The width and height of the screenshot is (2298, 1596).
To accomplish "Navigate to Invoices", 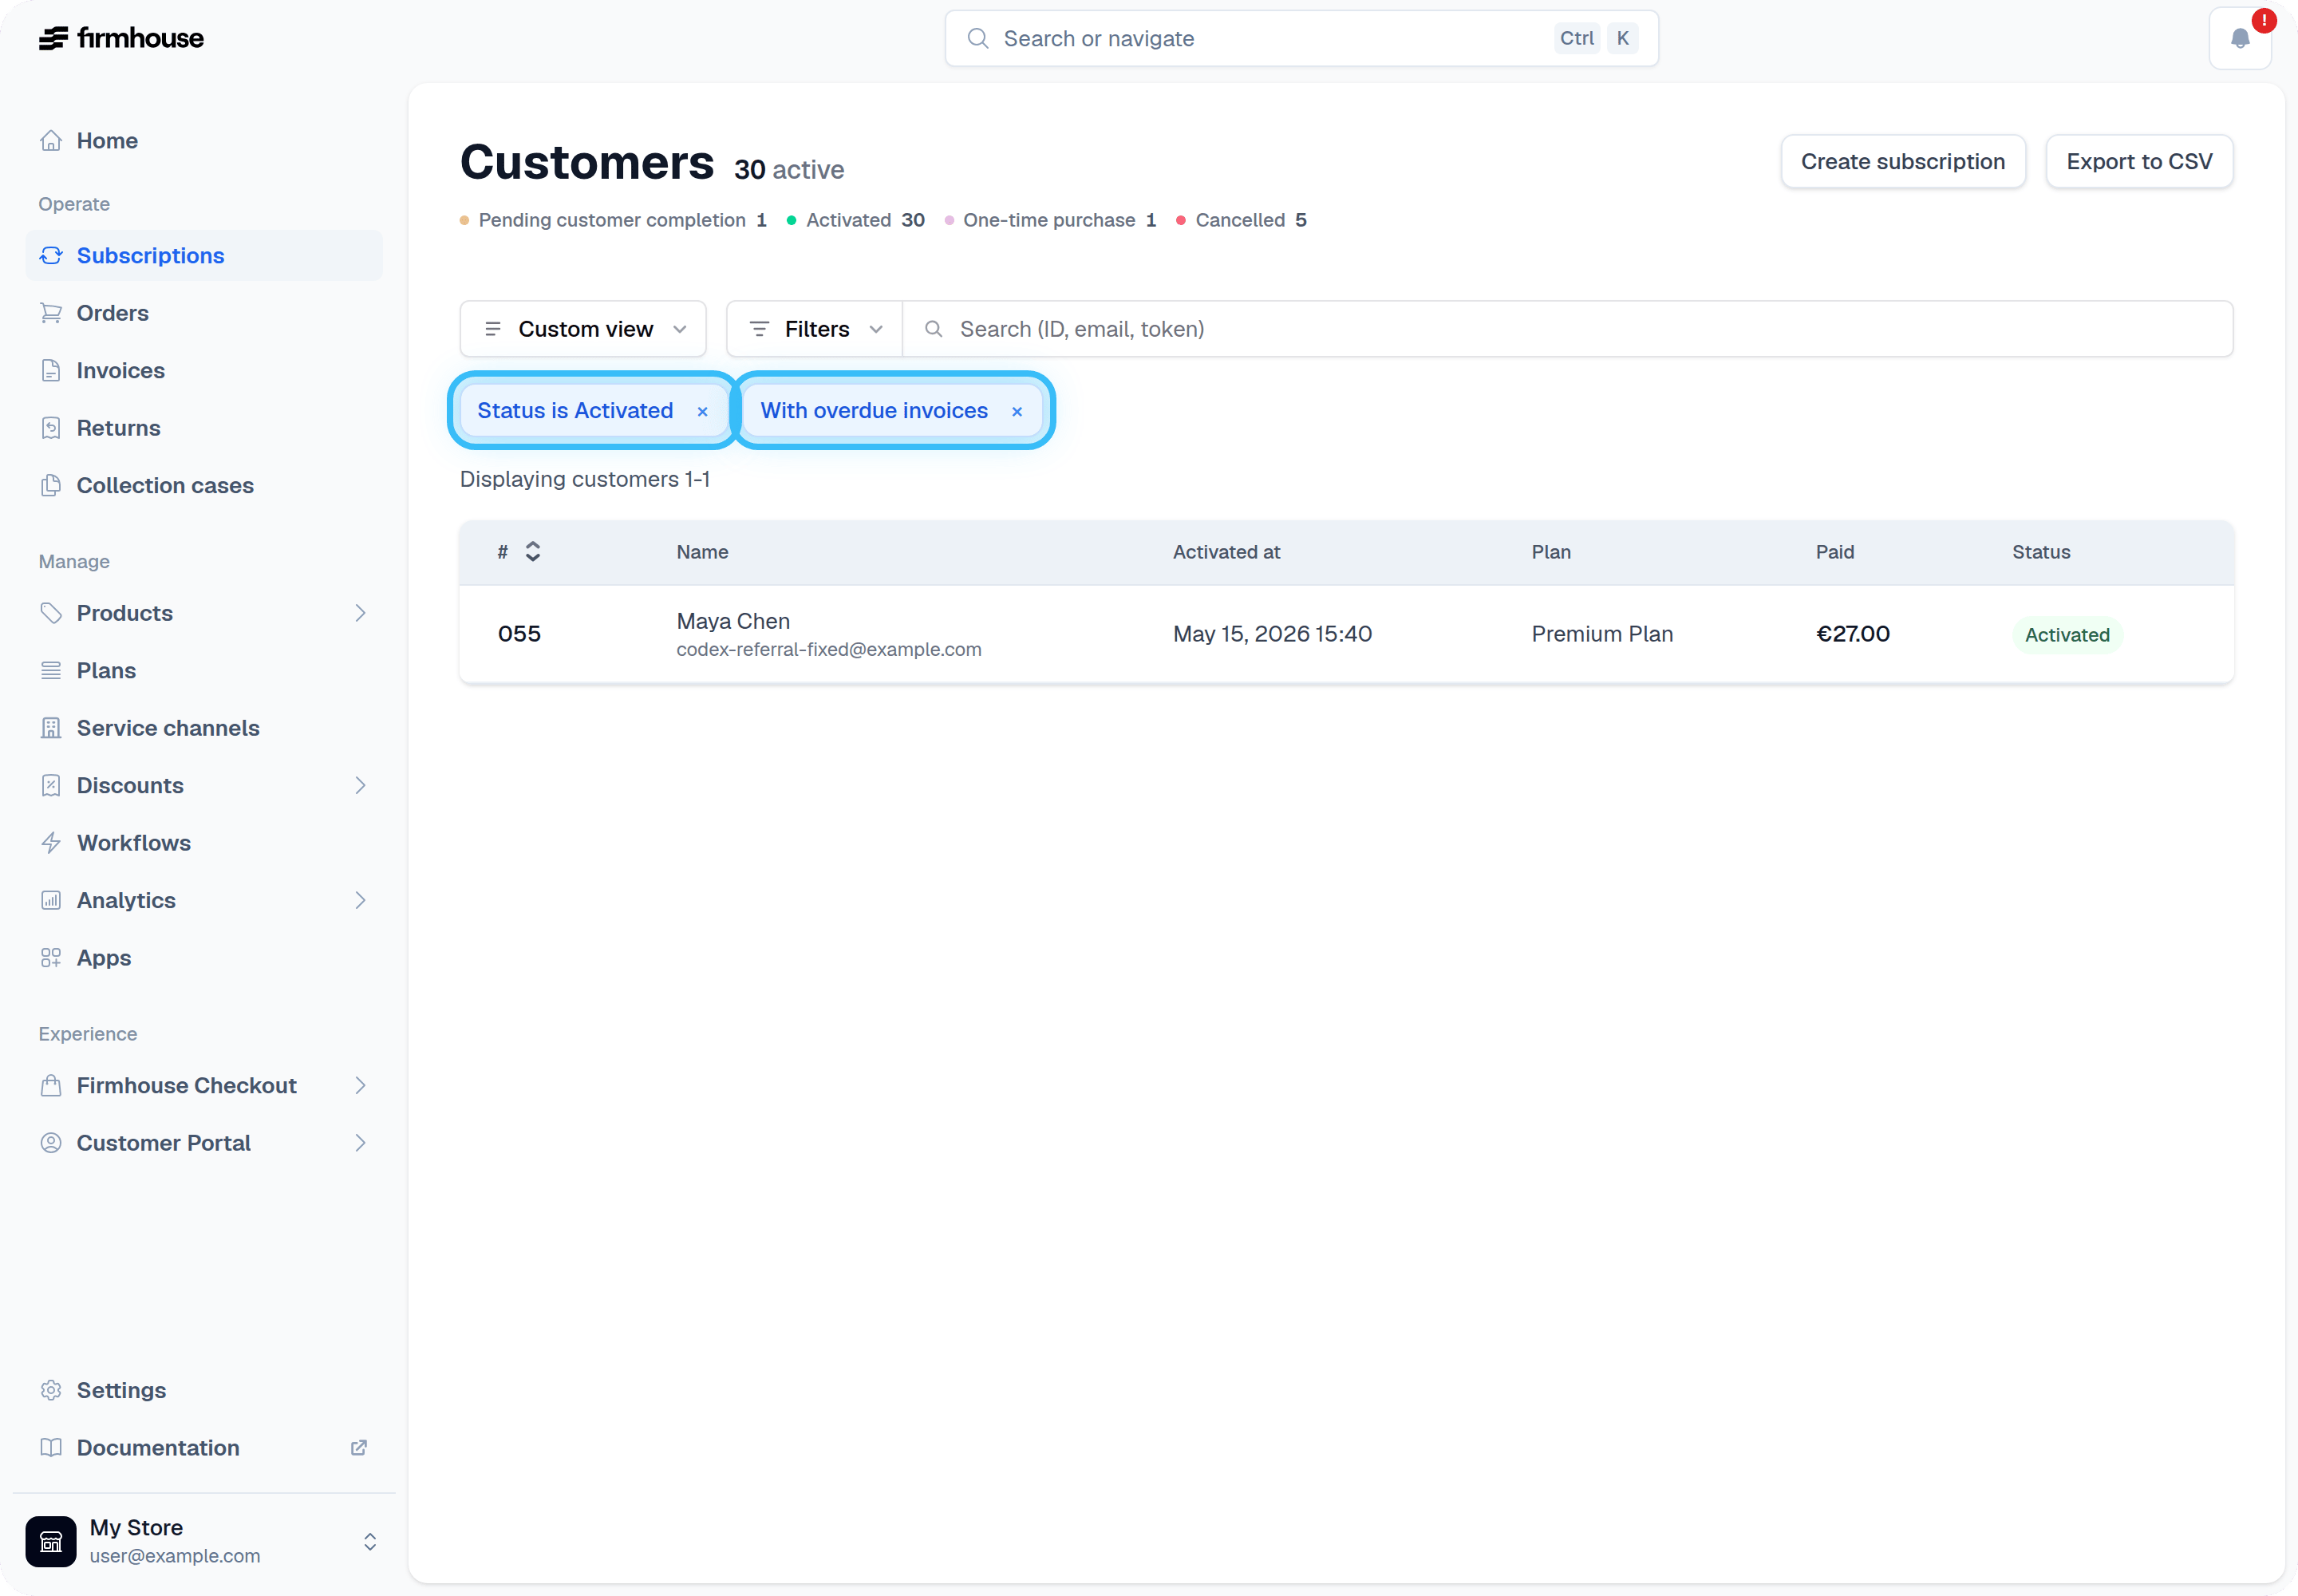I will [x=204, y=371].
